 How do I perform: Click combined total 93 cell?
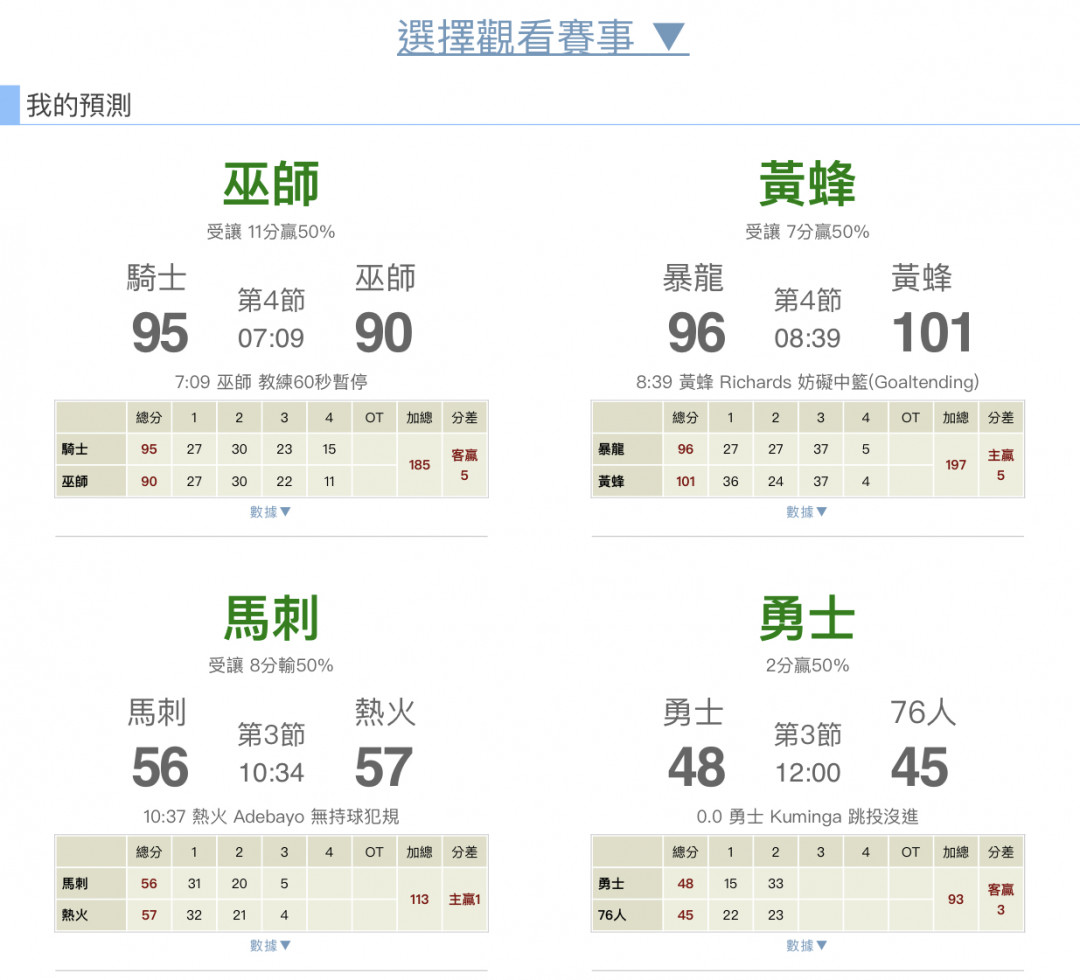955,899
